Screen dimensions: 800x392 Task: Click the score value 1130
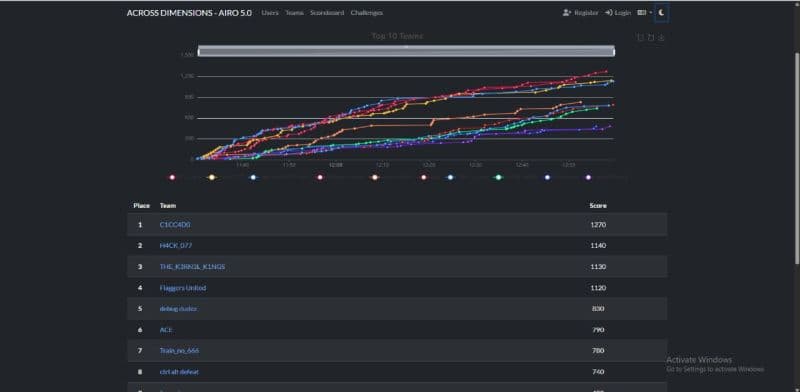point(598,266)
